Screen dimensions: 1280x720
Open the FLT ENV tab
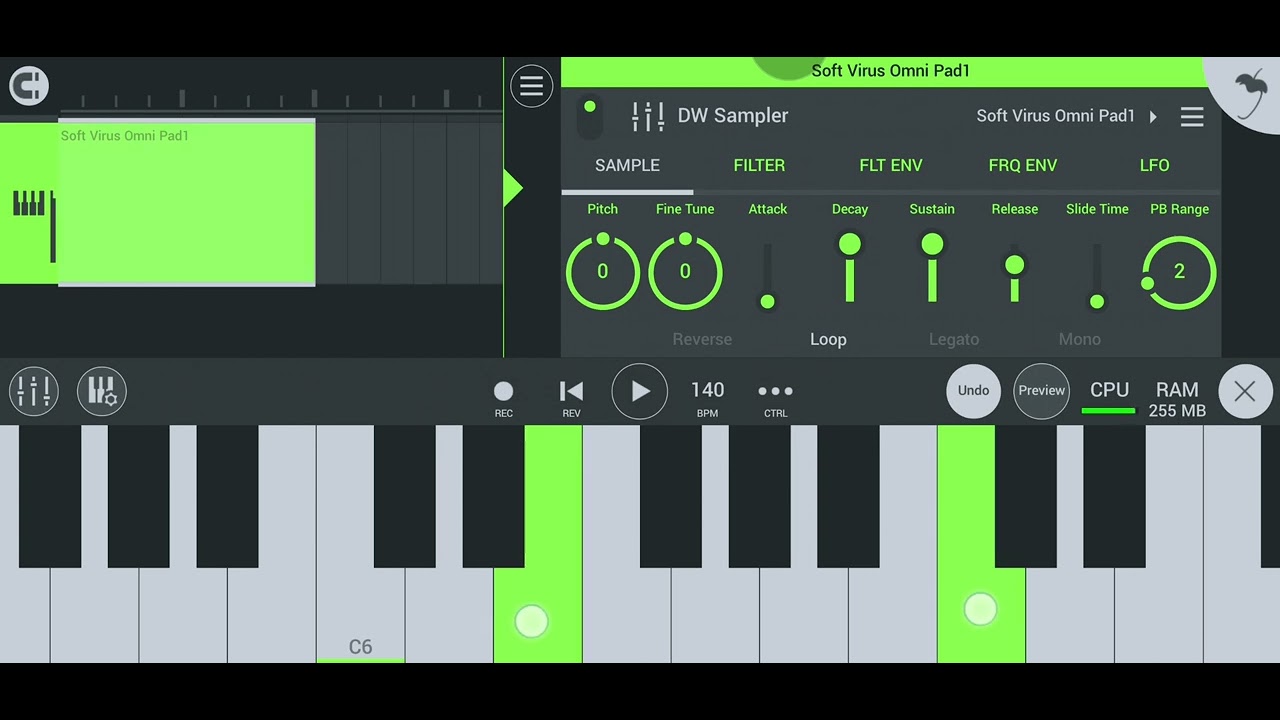[890, 166]
